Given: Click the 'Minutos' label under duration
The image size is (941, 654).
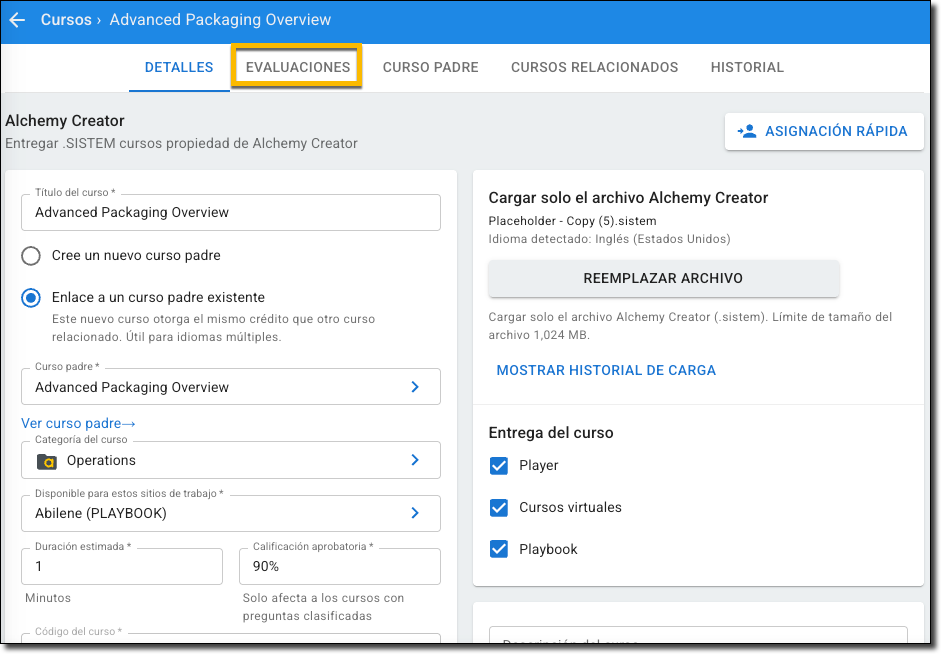Looking at the screenshot, I should pos(48,598).
